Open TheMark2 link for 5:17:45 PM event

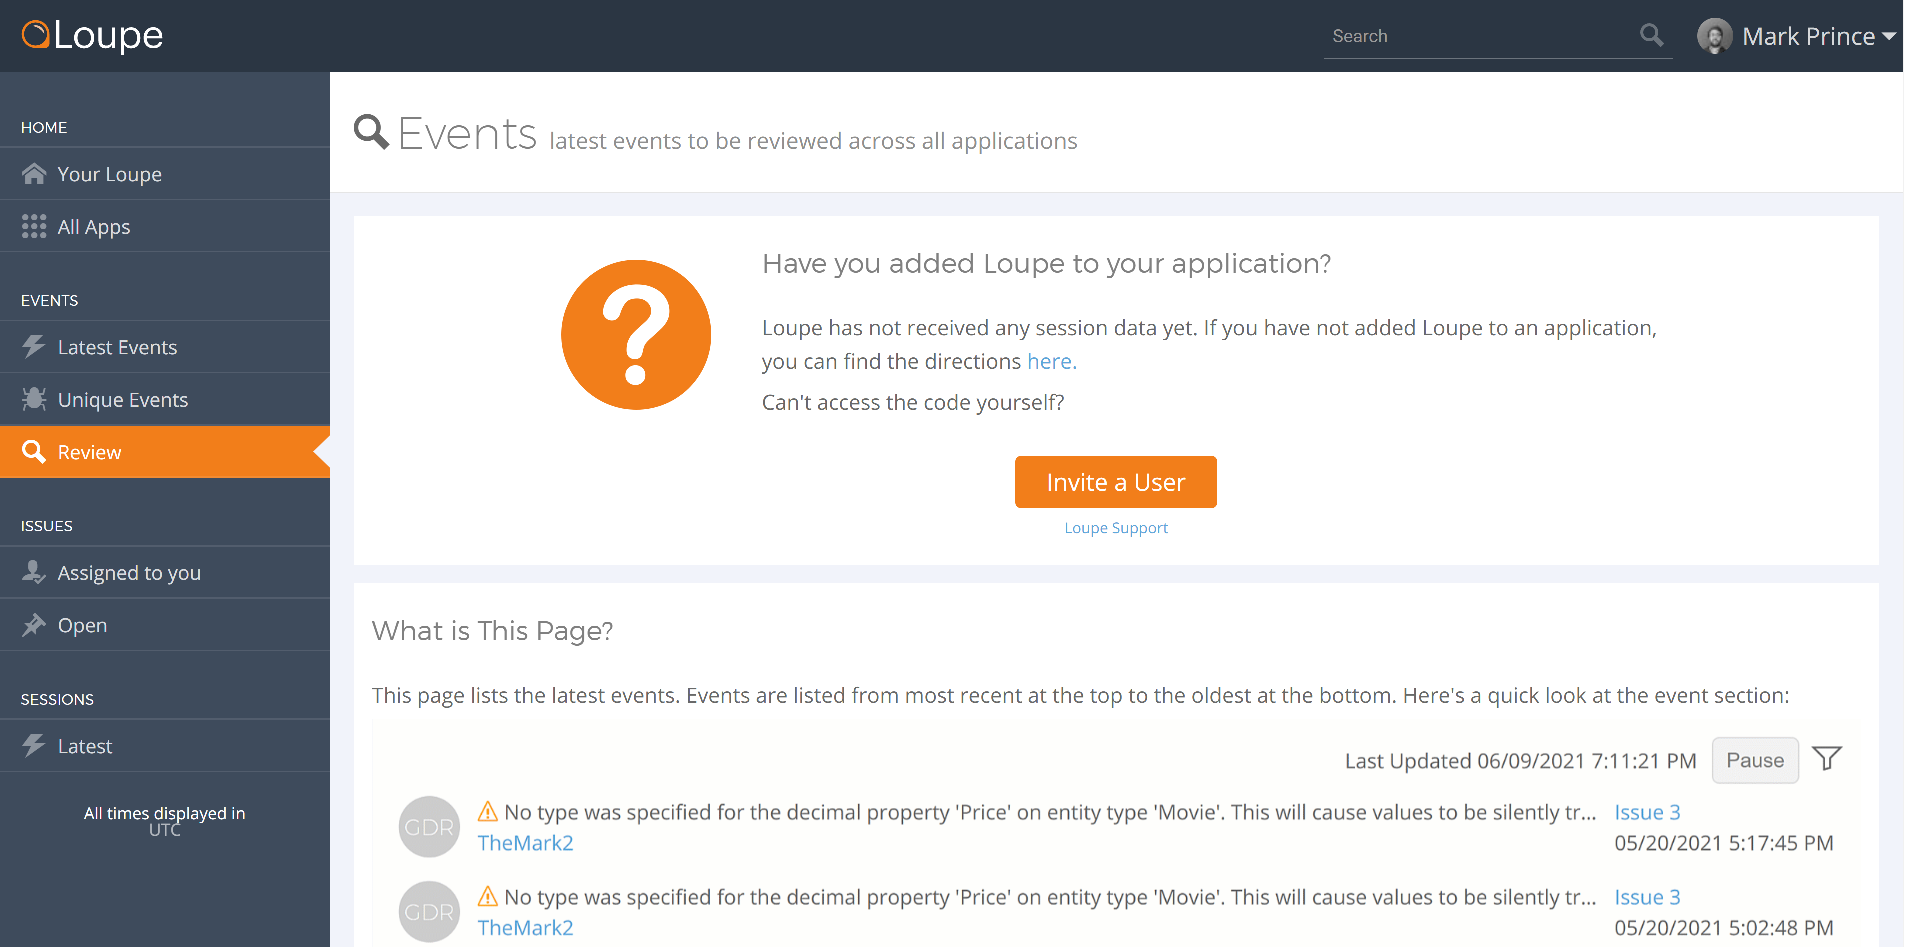point(526,843)
